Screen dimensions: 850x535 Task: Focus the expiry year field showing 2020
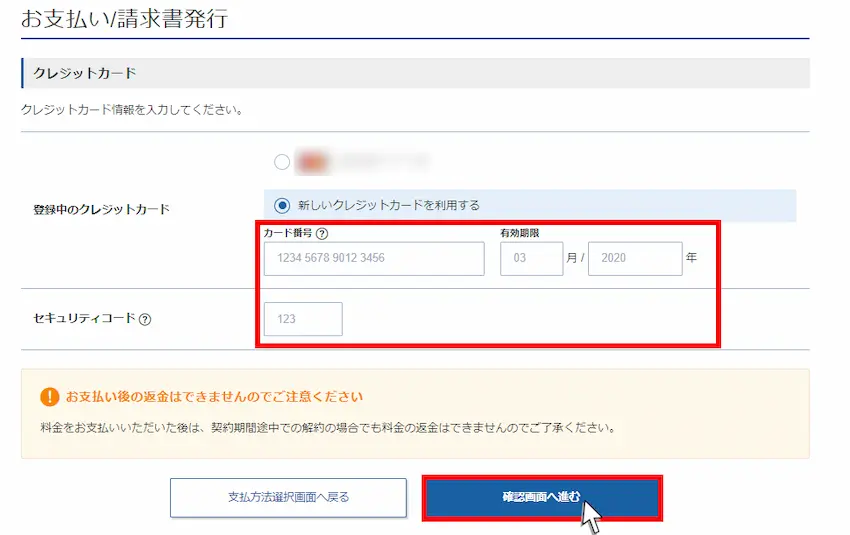pos(635,259)
